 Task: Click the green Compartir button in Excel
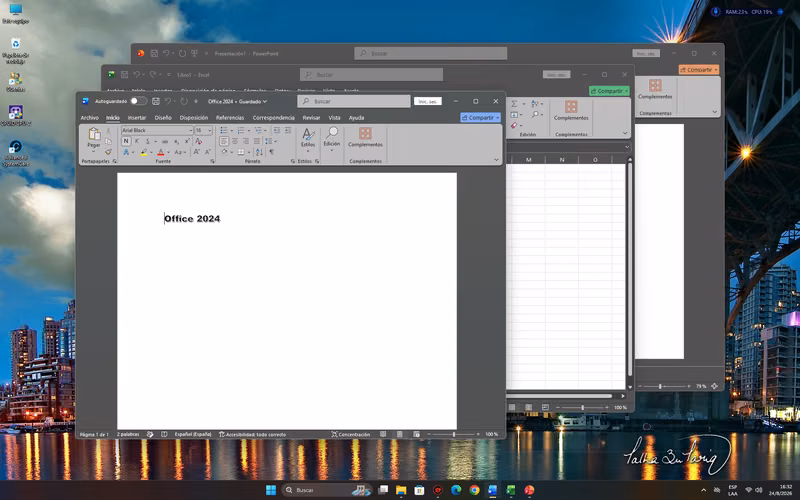pyautogui.click(x=609, y=91)
